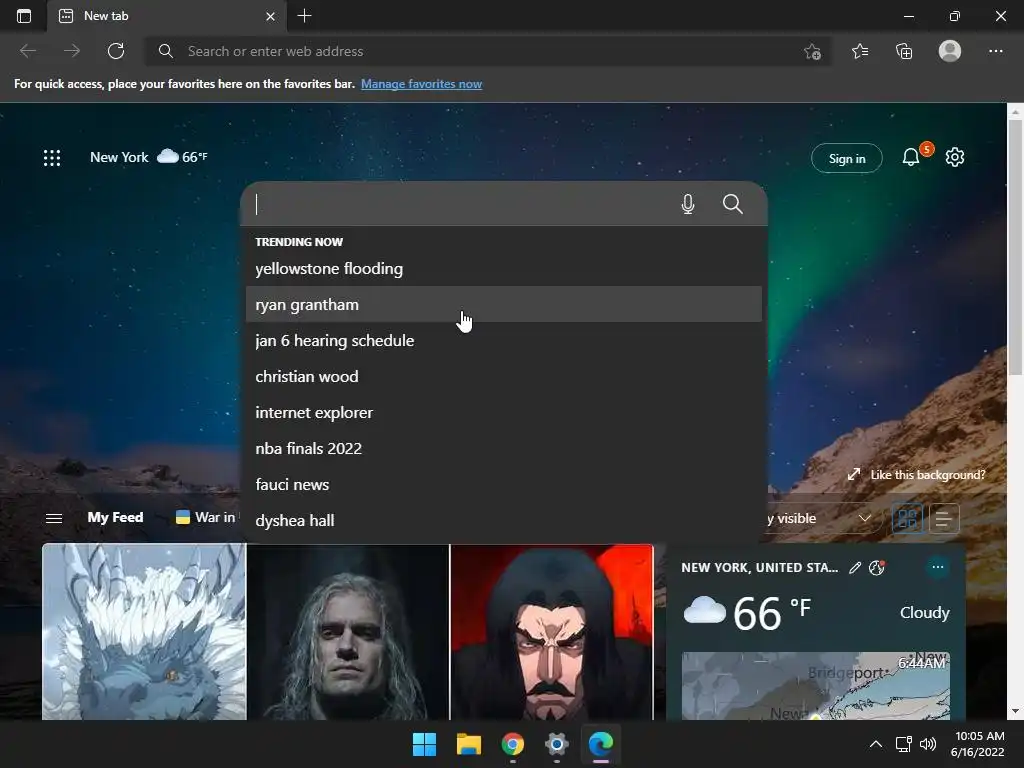Open Google Chrome from taskbar
The image size is (1024, 768).
513,744
